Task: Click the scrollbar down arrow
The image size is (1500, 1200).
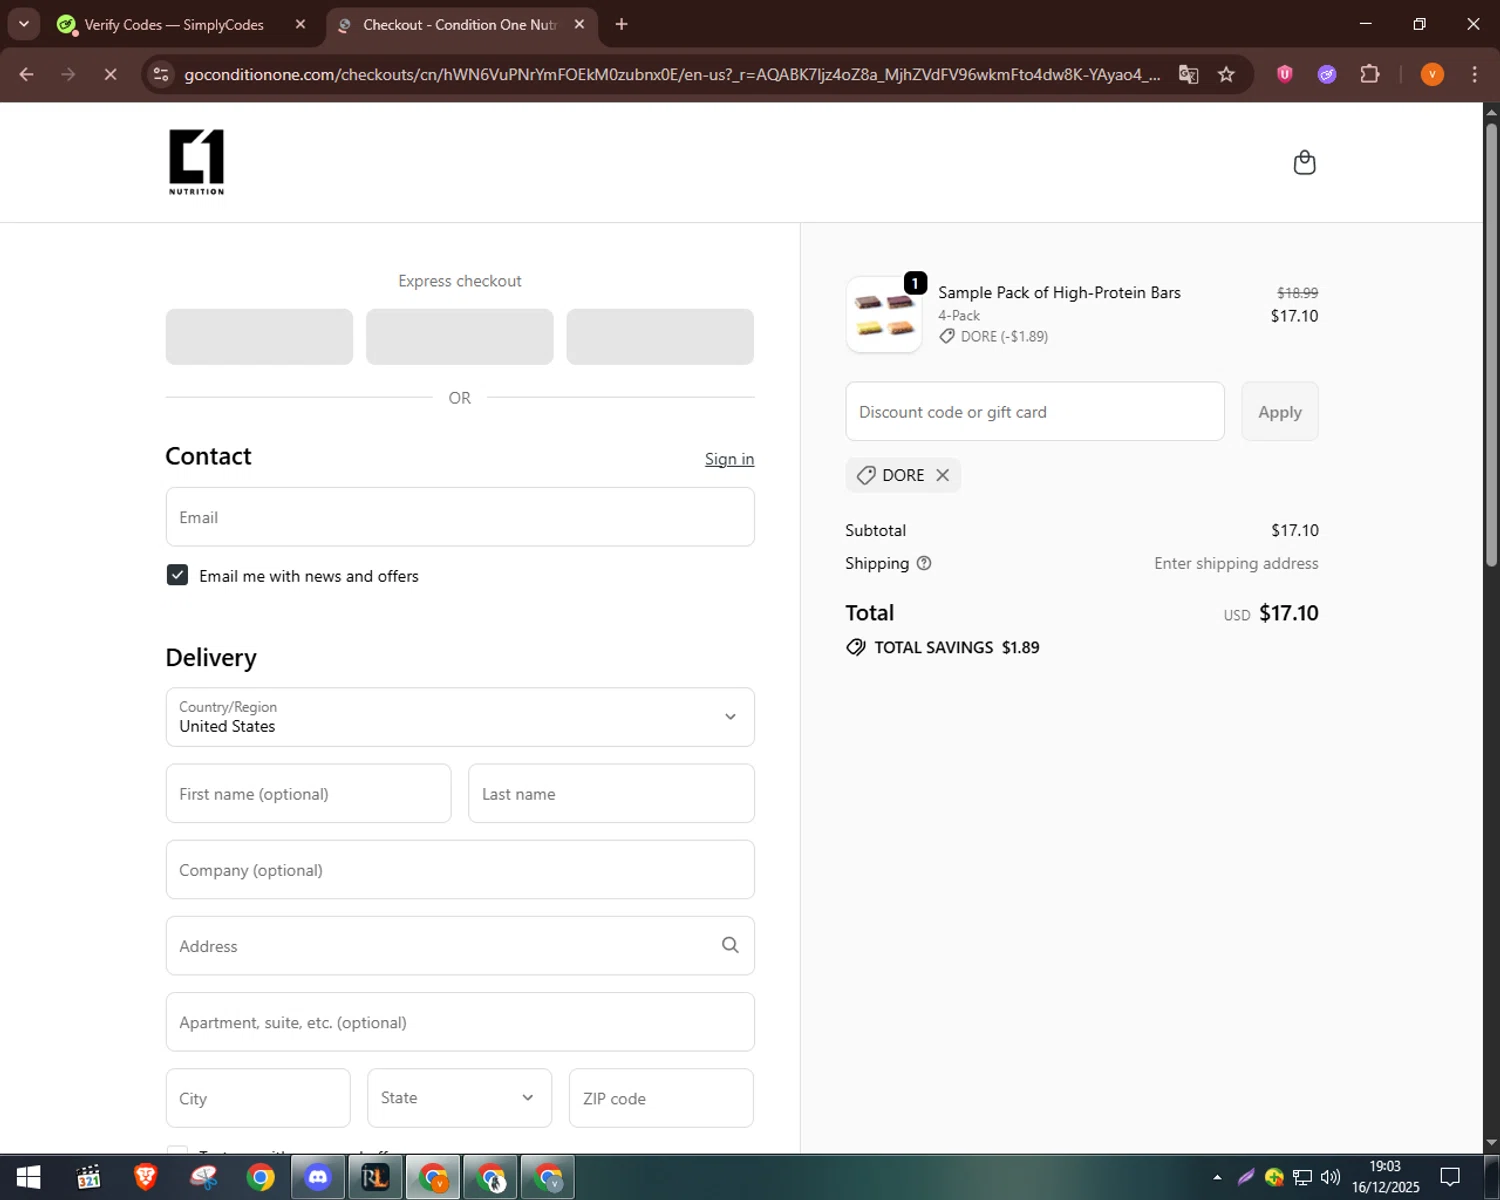Action: point(1491,1142)
